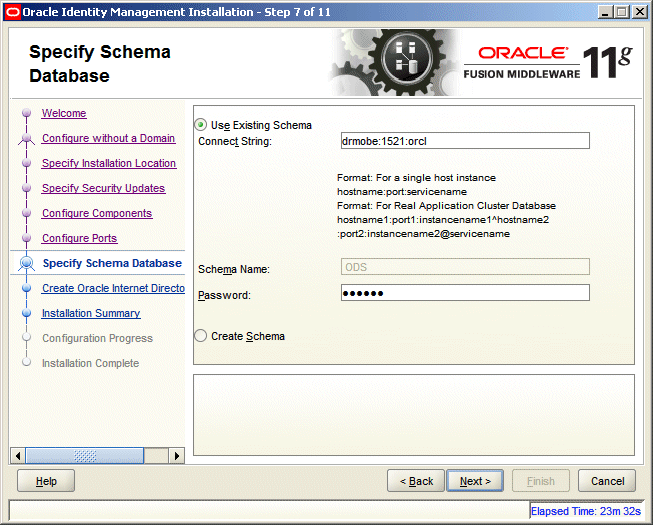Click the Help button
This screenshot has height=525, width=653.
(46, 481)
